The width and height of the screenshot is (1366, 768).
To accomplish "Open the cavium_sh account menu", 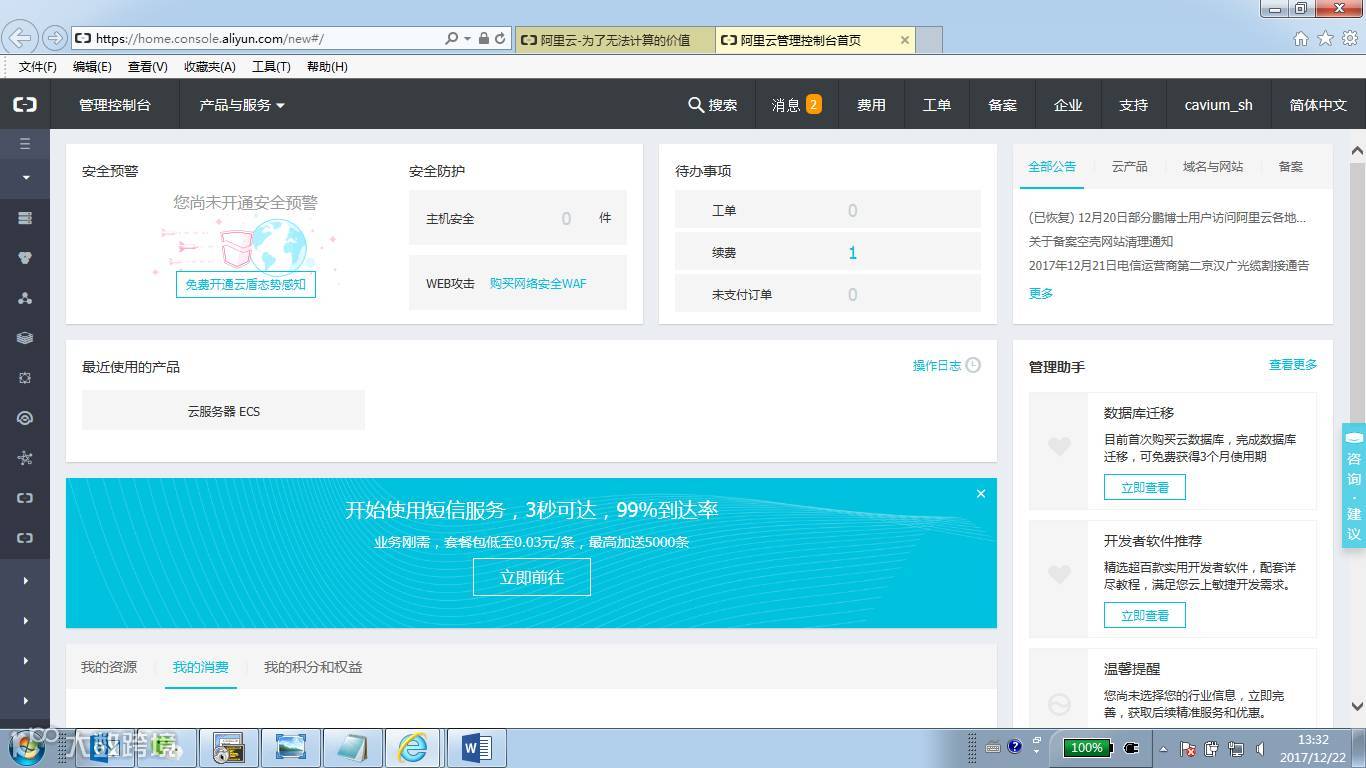I will (x=1219, y=105).
